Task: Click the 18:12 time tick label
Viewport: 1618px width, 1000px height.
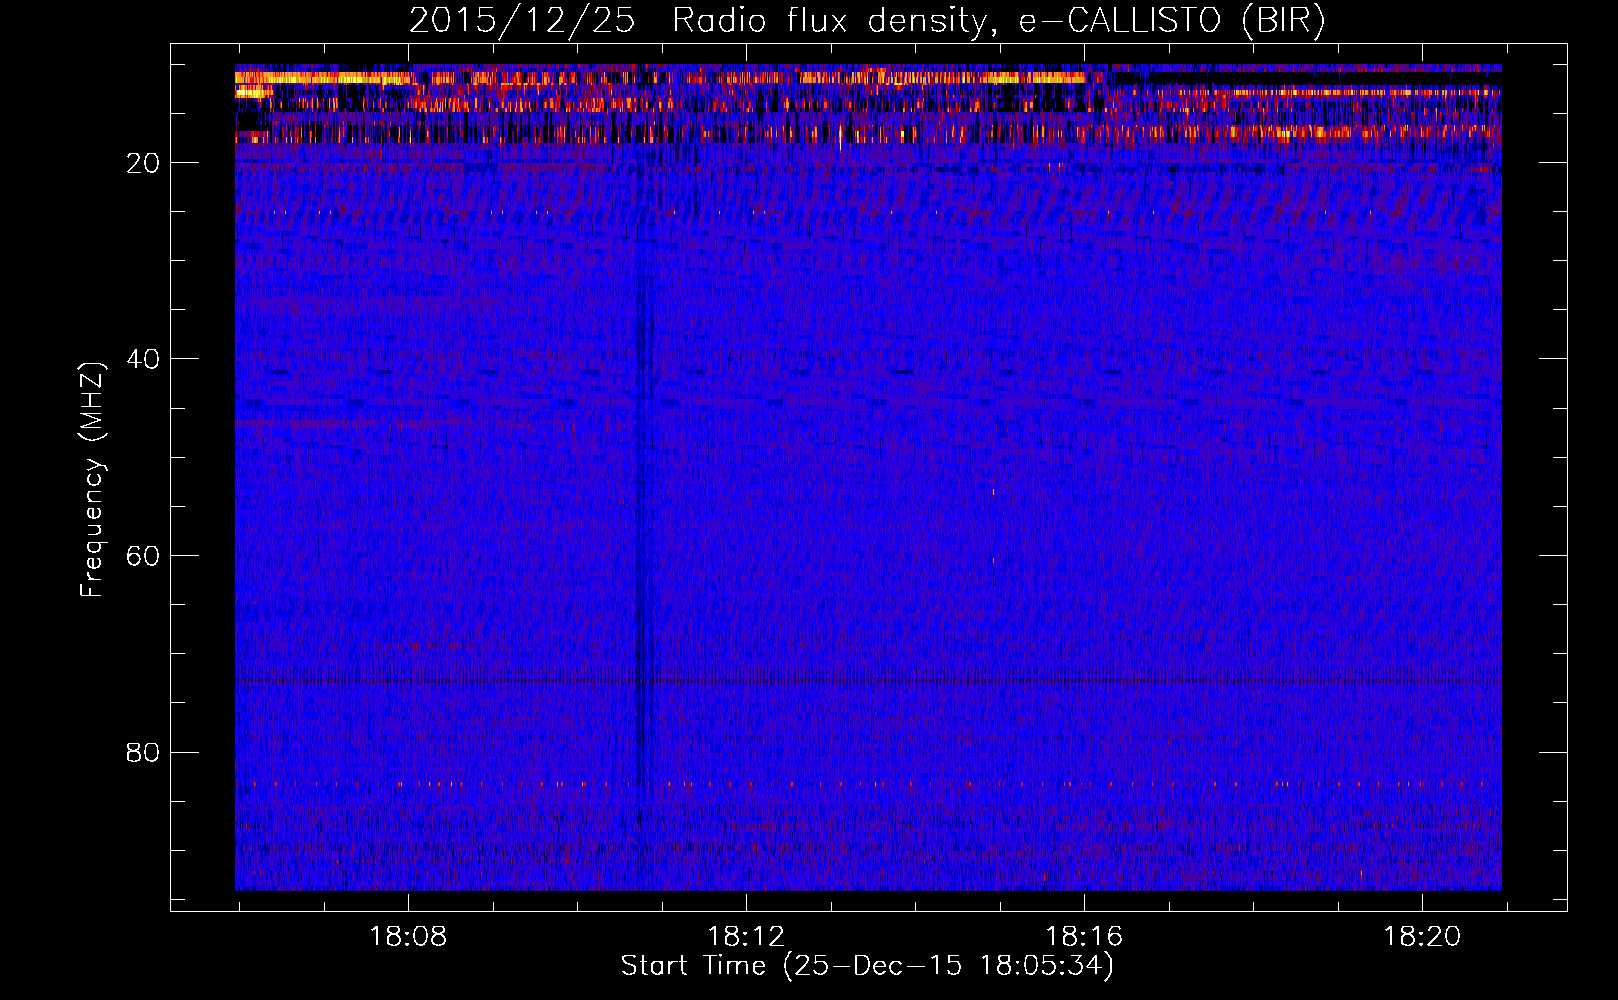Action: [746, 937]
